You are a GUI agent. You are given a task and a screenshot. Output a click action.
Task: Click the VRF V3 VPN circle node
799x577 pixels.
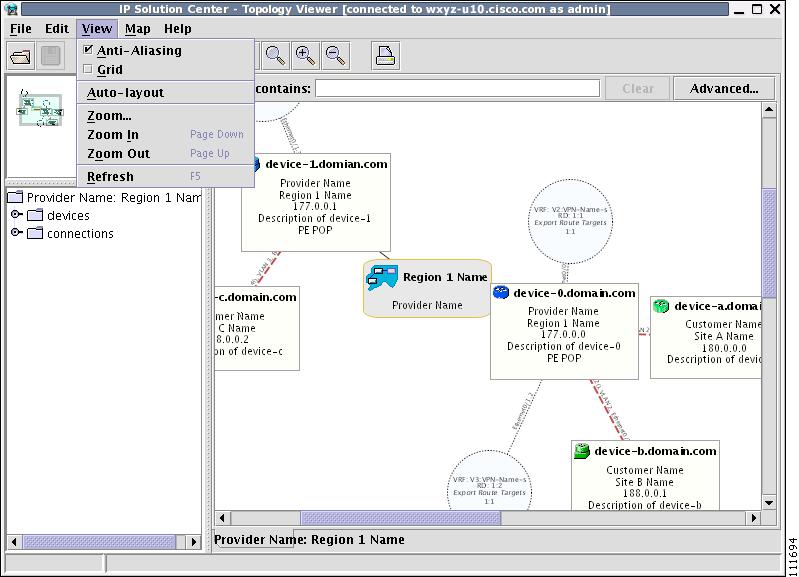tap(490, 481)
